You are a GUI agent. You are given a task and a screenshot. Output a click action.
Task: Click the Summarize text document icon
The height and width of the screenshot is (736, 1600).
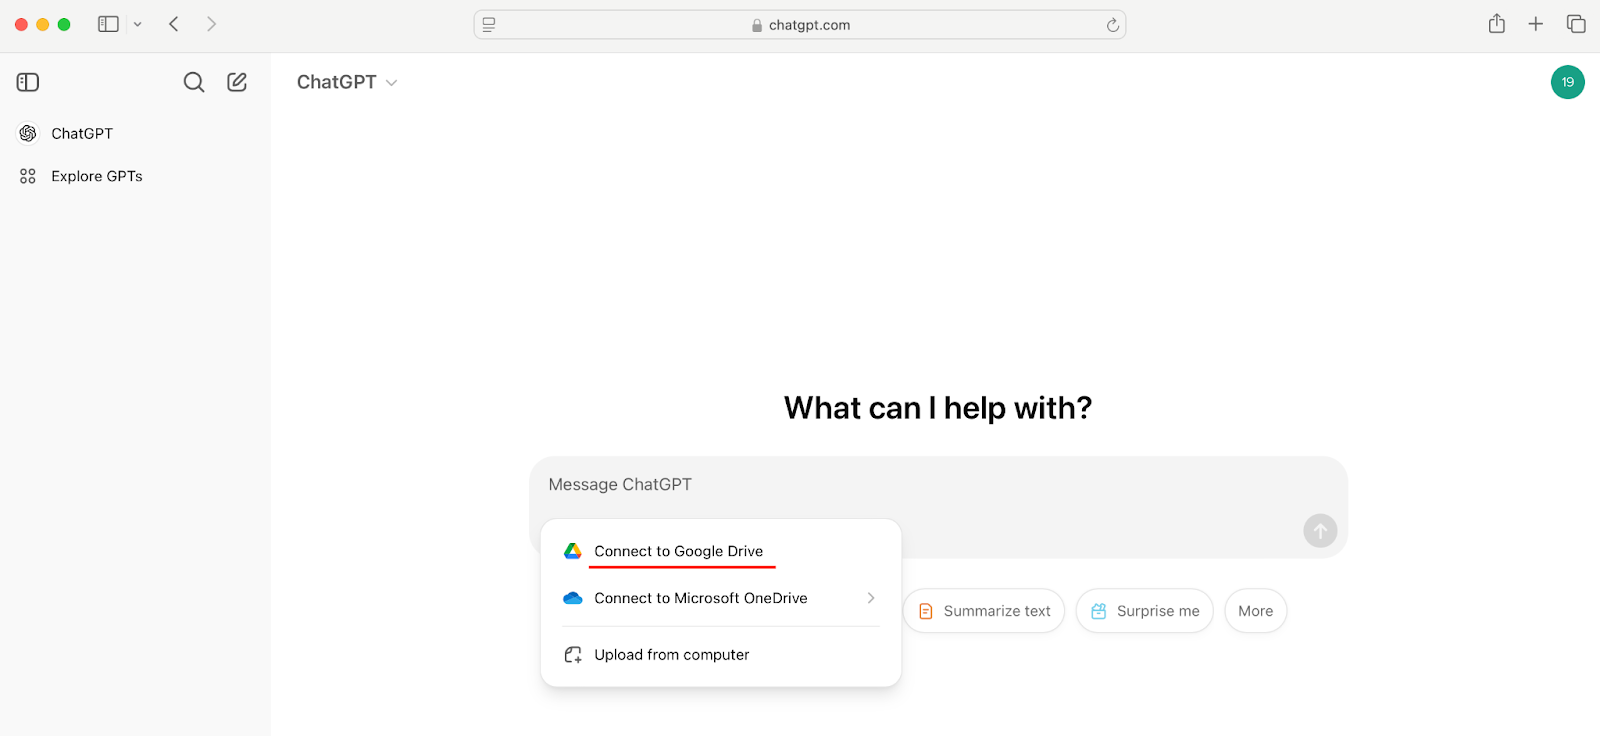click(x=926, y=611)
